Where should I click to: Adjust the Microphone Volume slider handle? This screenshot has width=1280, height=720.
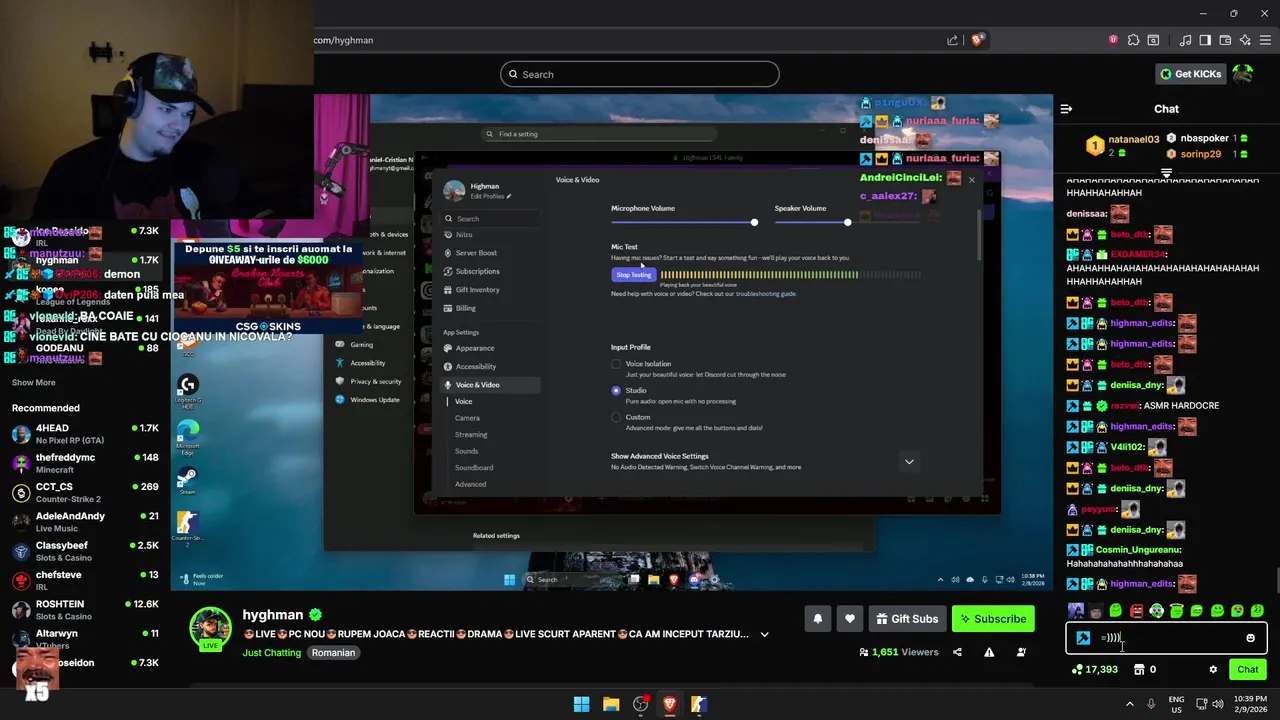(754, 222)
